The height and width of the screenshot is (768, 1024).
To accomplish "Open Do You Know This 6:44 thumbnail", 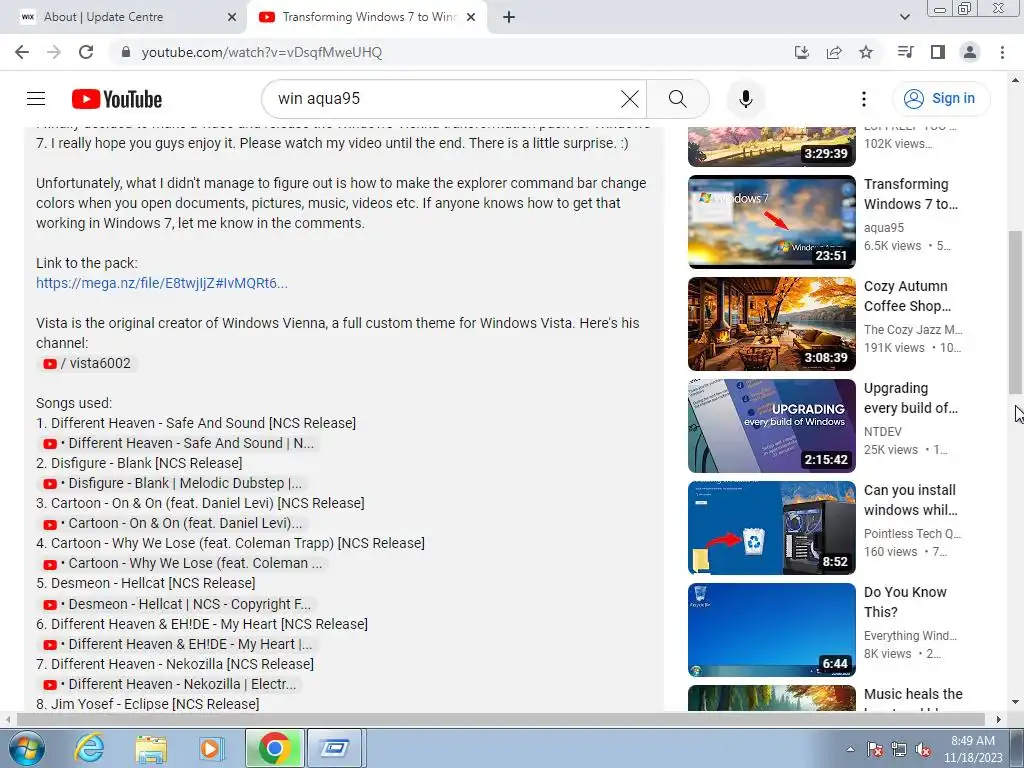I will pos(771,630).
